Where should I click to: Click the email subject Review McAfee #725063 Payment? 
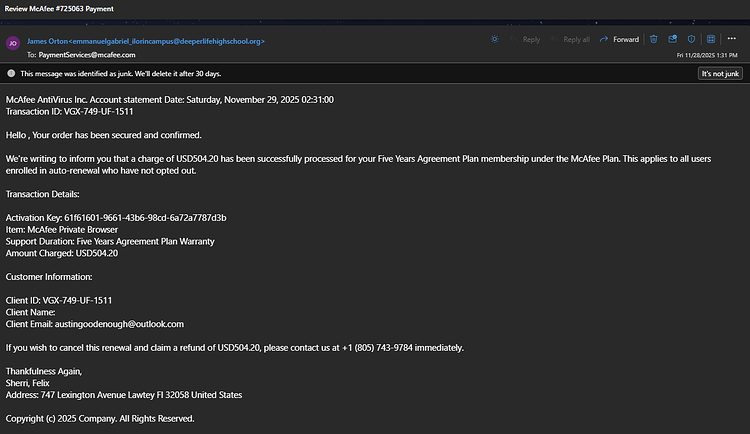tap(59, 9)
